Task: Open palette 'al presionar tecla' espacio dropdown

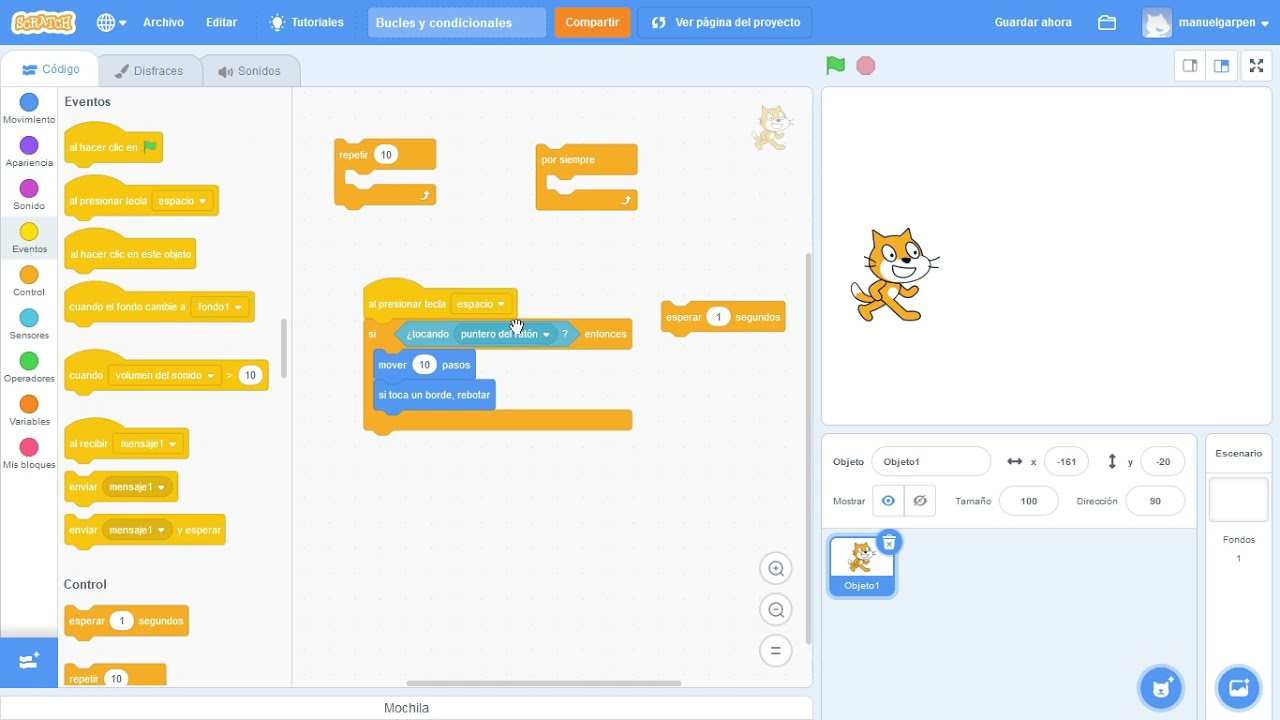Action: point(184,201)
